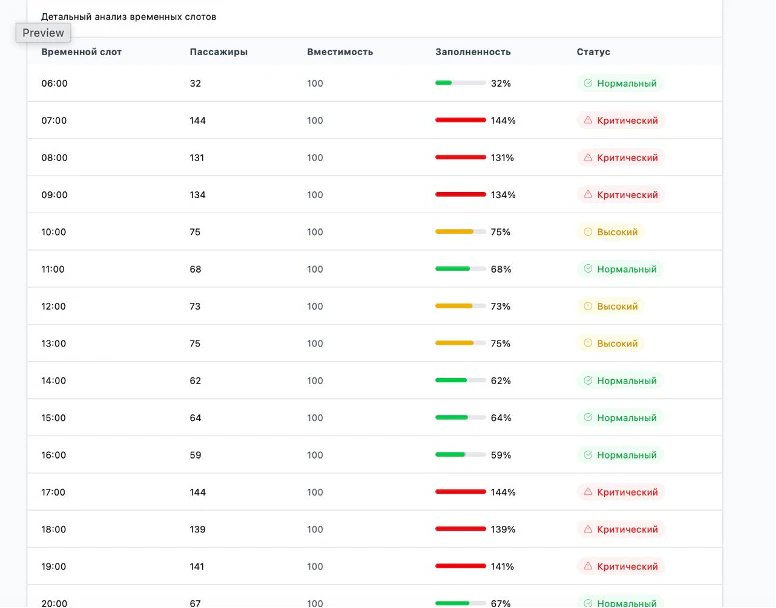Click the Детальный анализ временных слотов heading
The height and width of the screenshot is (608, 776).
[x=129, y=17]
